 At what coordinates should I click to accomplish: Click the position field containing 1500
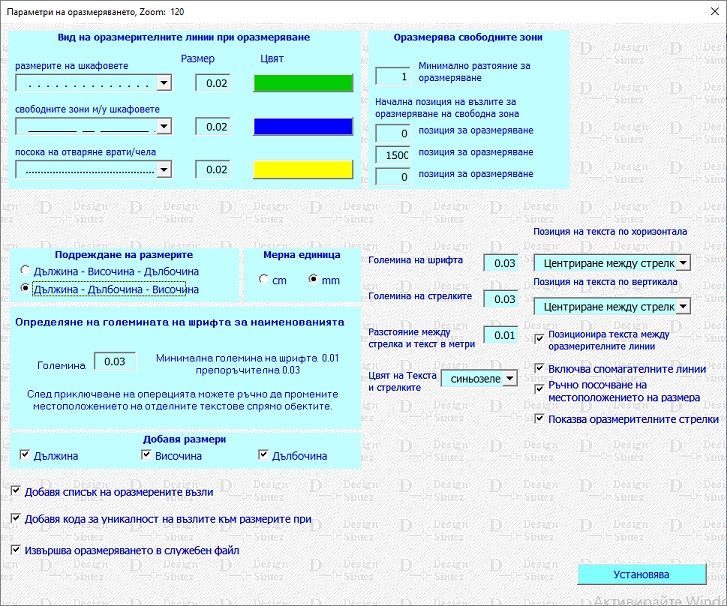coord(393,155)
